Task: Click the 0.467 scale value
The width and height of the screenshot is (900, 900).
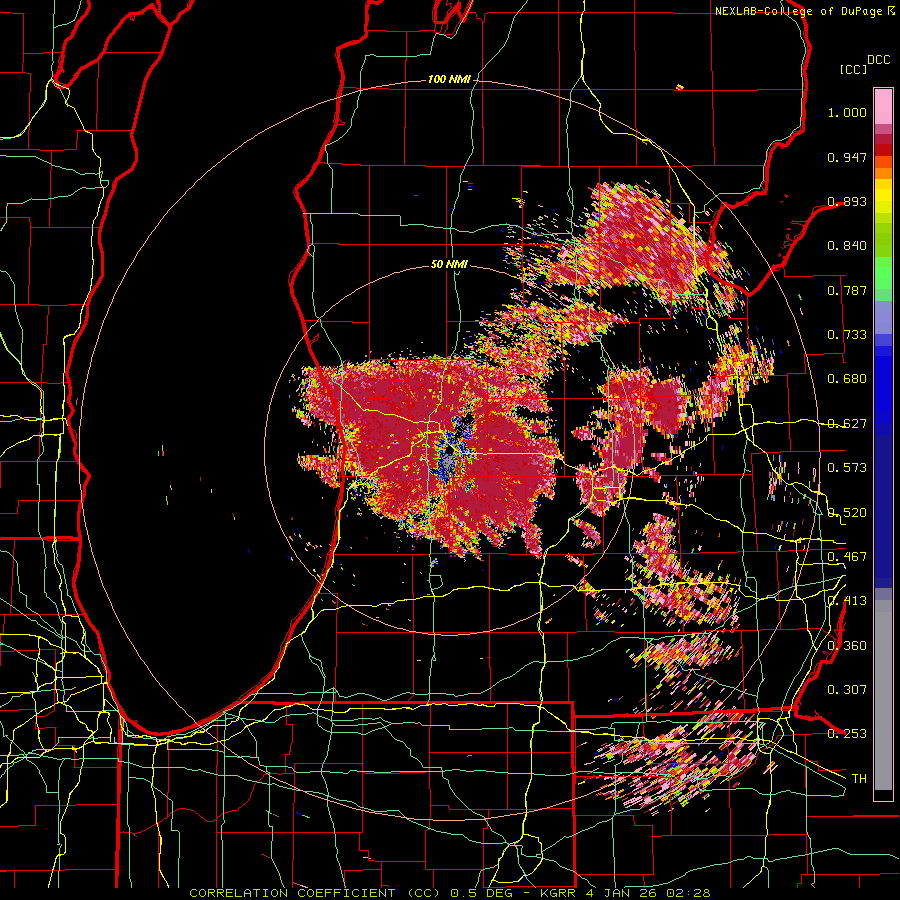Action: (847, 556)
